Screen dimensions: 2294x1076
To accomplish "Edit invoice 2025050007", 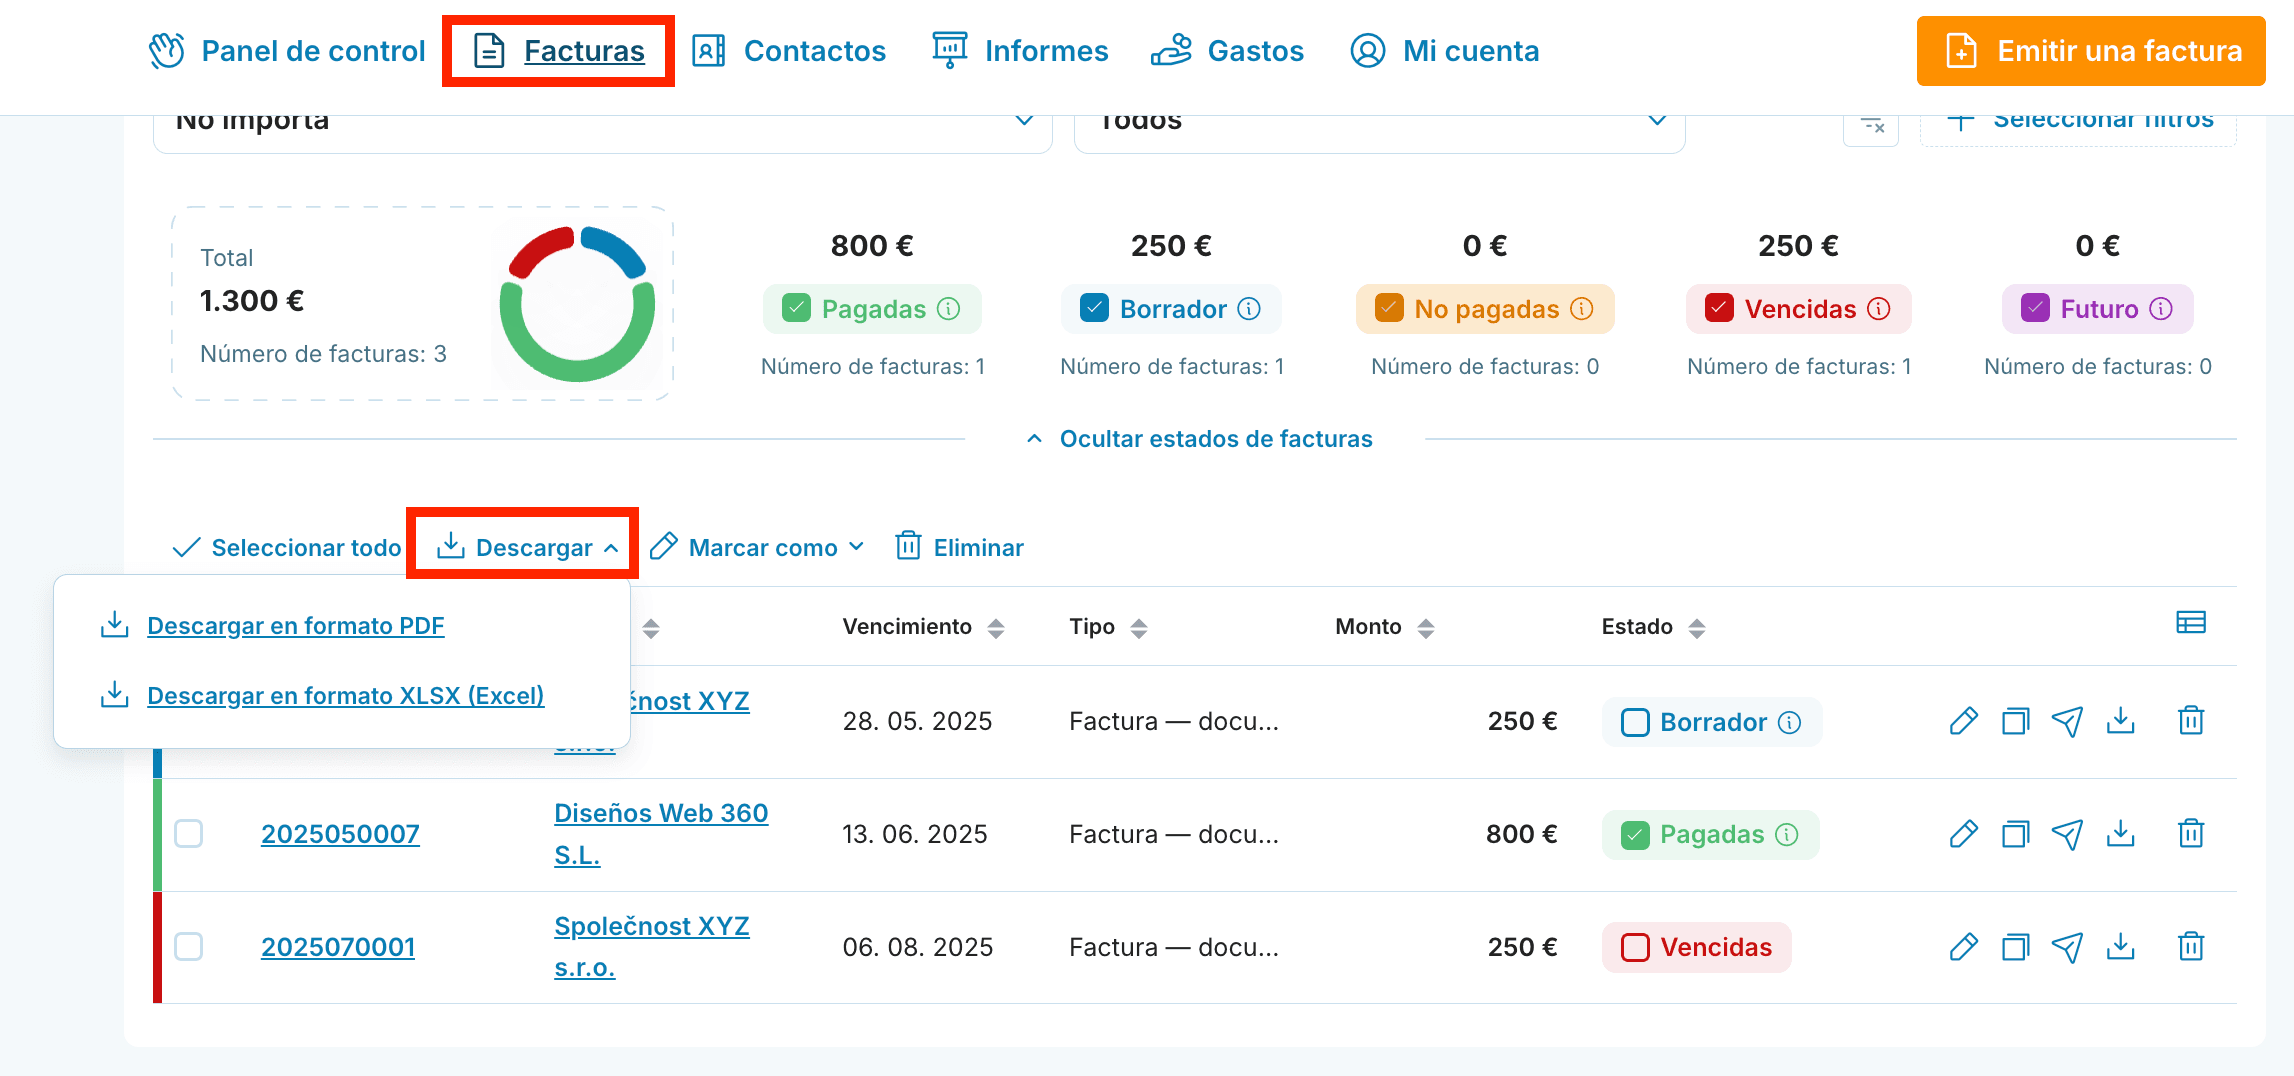I will coord(1964,834).
